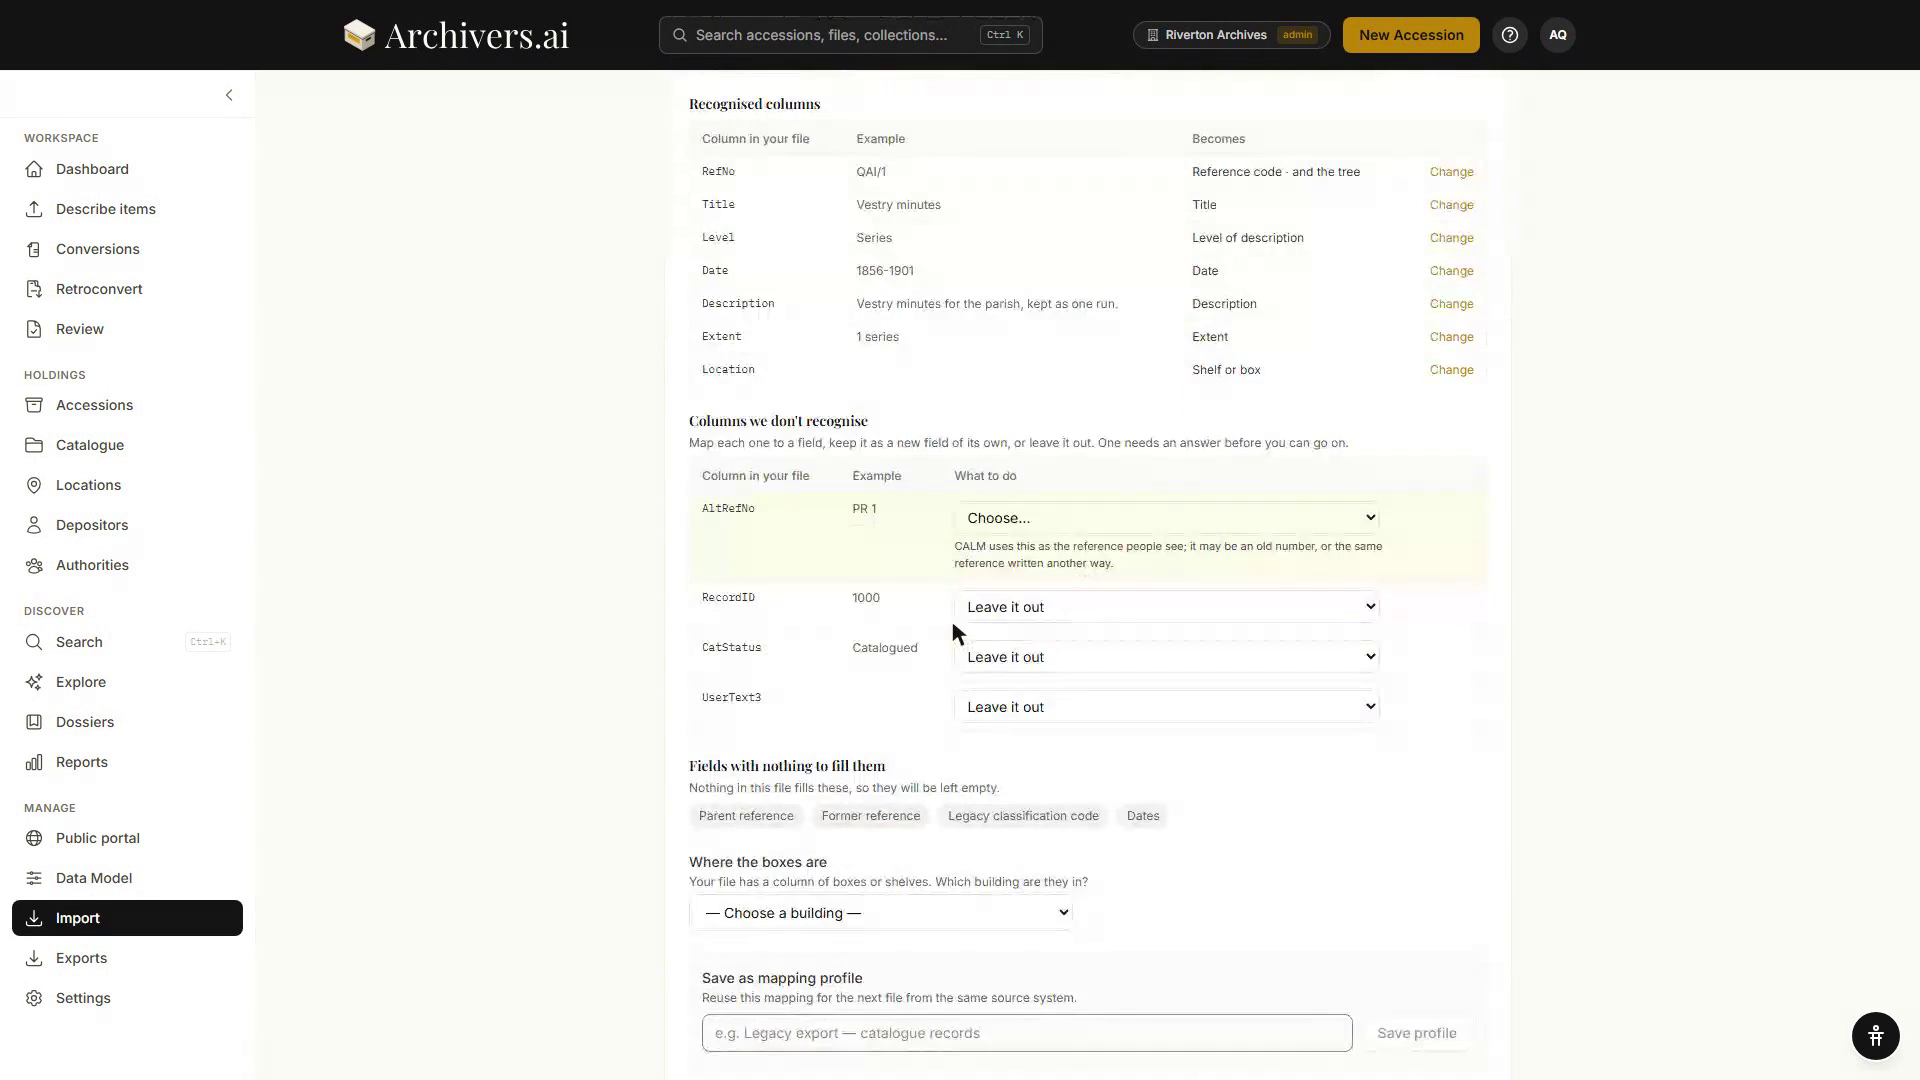Click the Authorities icon in sidebar
Screen dimensions: 1920x1080
click(34, 565)
